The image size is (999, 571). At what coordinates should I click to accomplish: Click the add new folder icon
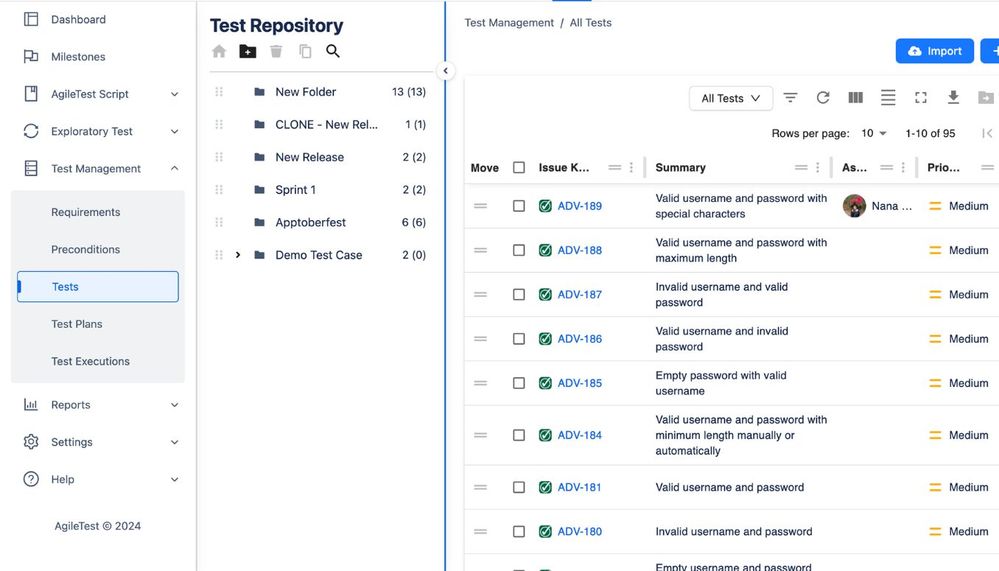pyautogui.click(x=247, y=52)
